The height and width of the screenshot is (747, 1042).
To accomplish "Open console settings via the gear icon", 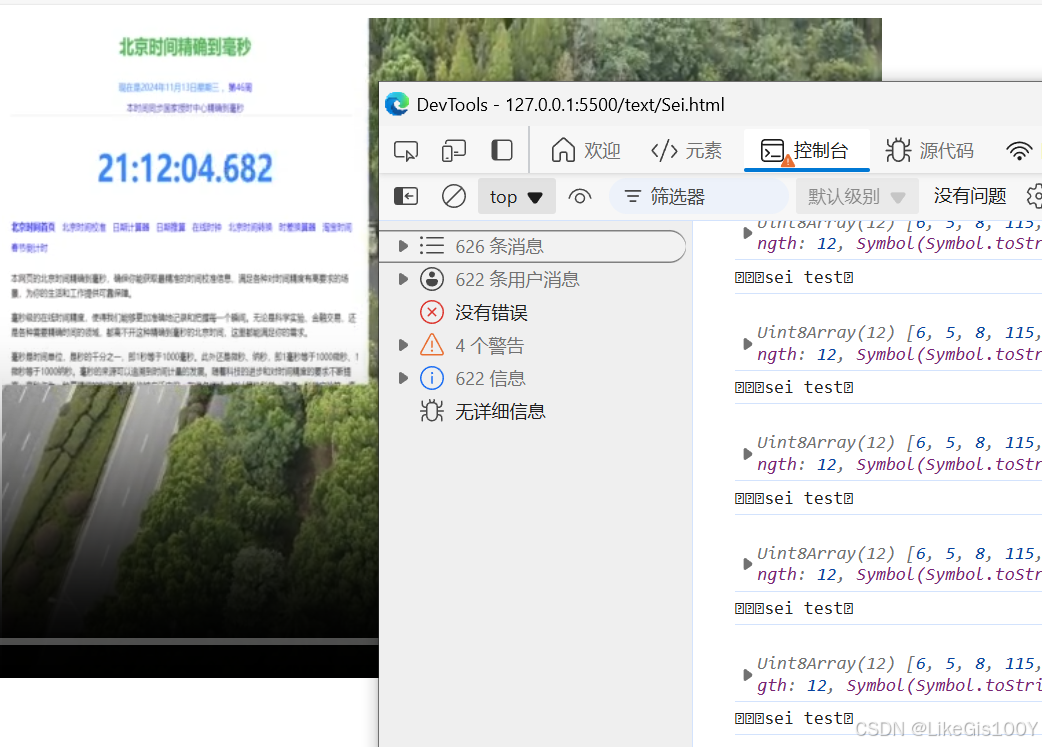I will click(1035, 196).
